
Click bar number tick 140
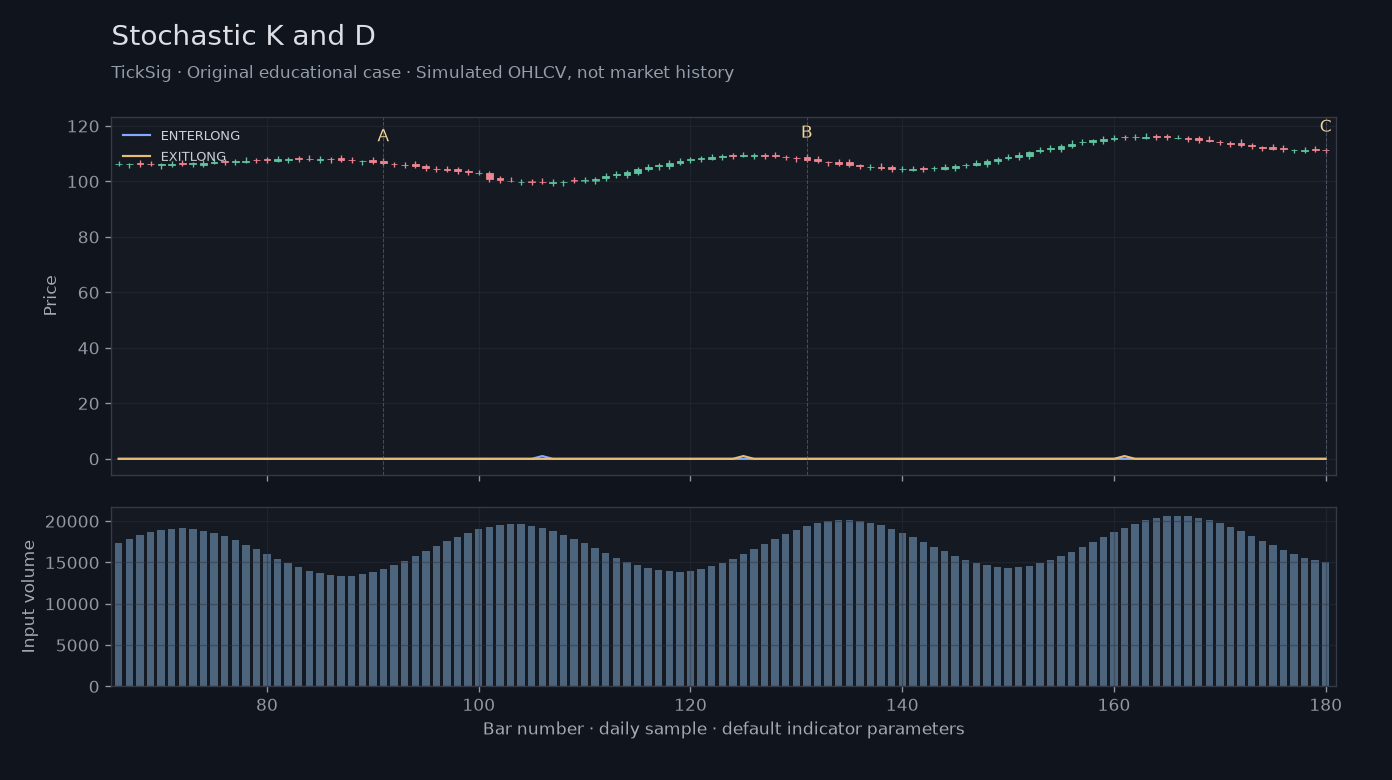[x=902, y=704]
